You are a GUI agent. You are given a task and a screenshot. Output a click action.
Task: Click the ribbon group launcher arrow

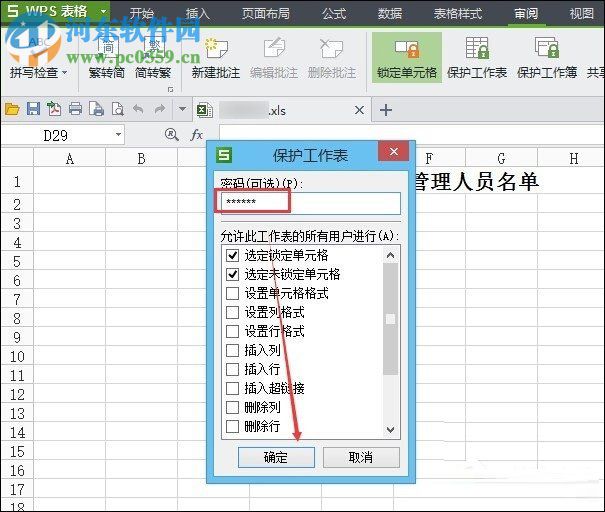coord(170,90)
